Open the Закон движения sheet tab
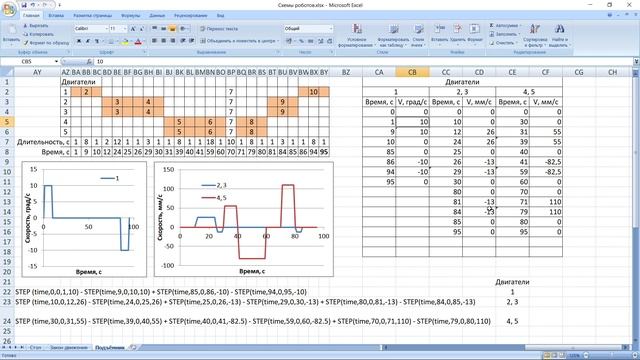The width and height of the screenshot is (640, 360). pos(69,348)
